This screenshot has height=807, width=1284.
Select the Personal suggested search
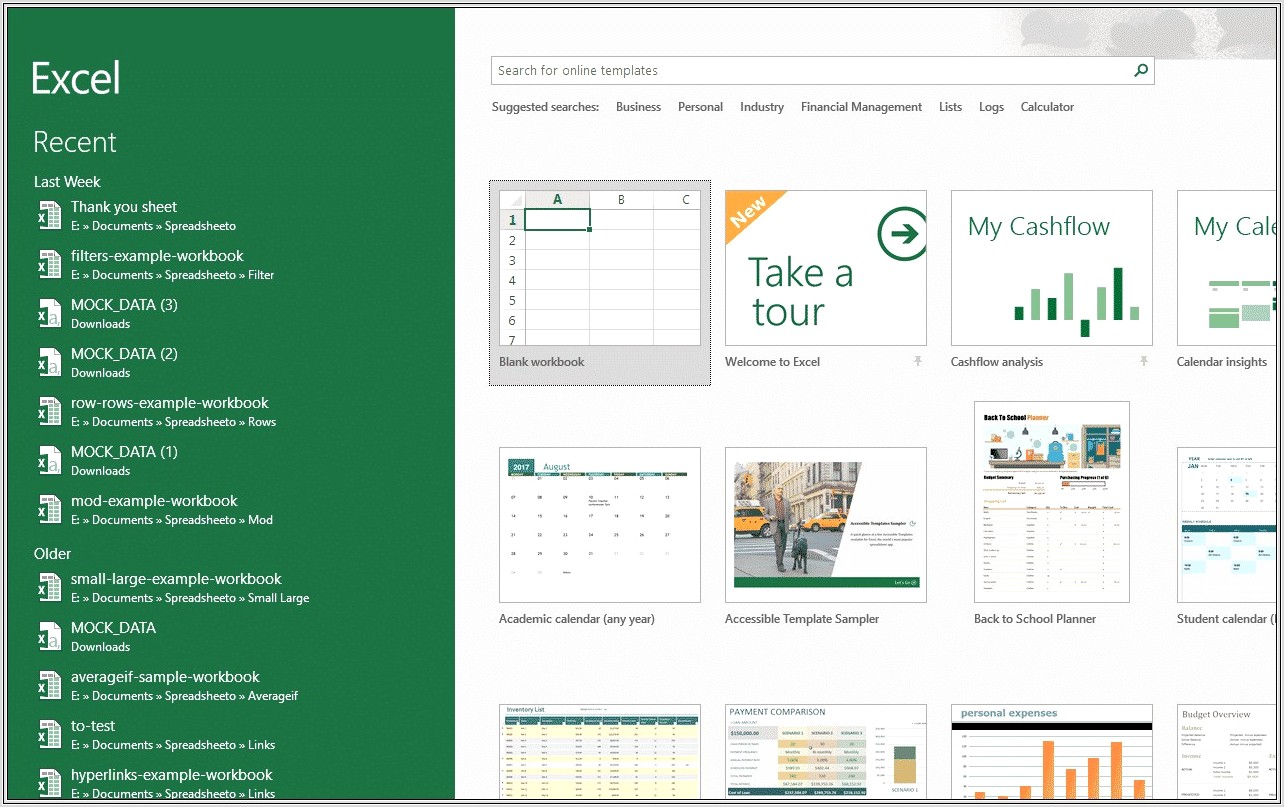click(x=700, y=107)
